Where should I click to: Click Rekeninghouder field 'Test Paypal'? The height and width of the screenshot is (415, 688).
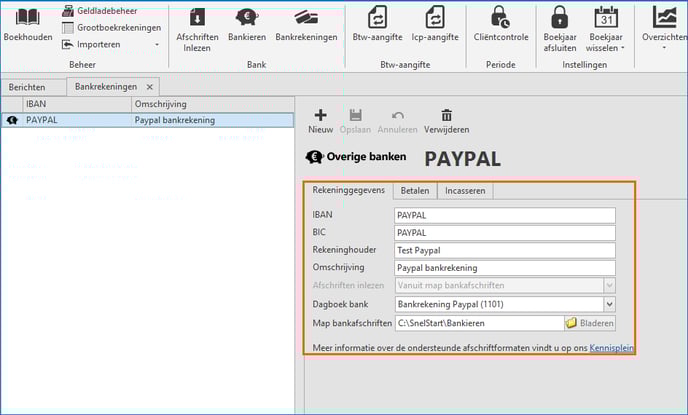coord(505,250)
